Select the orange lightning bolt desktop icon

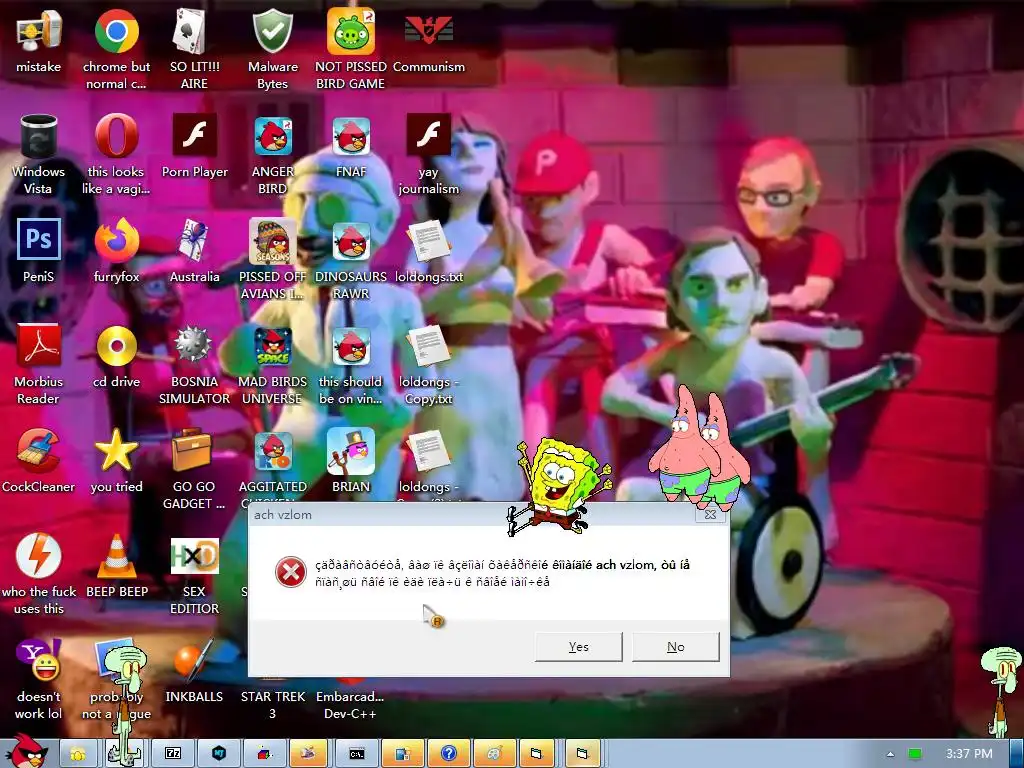39,556
